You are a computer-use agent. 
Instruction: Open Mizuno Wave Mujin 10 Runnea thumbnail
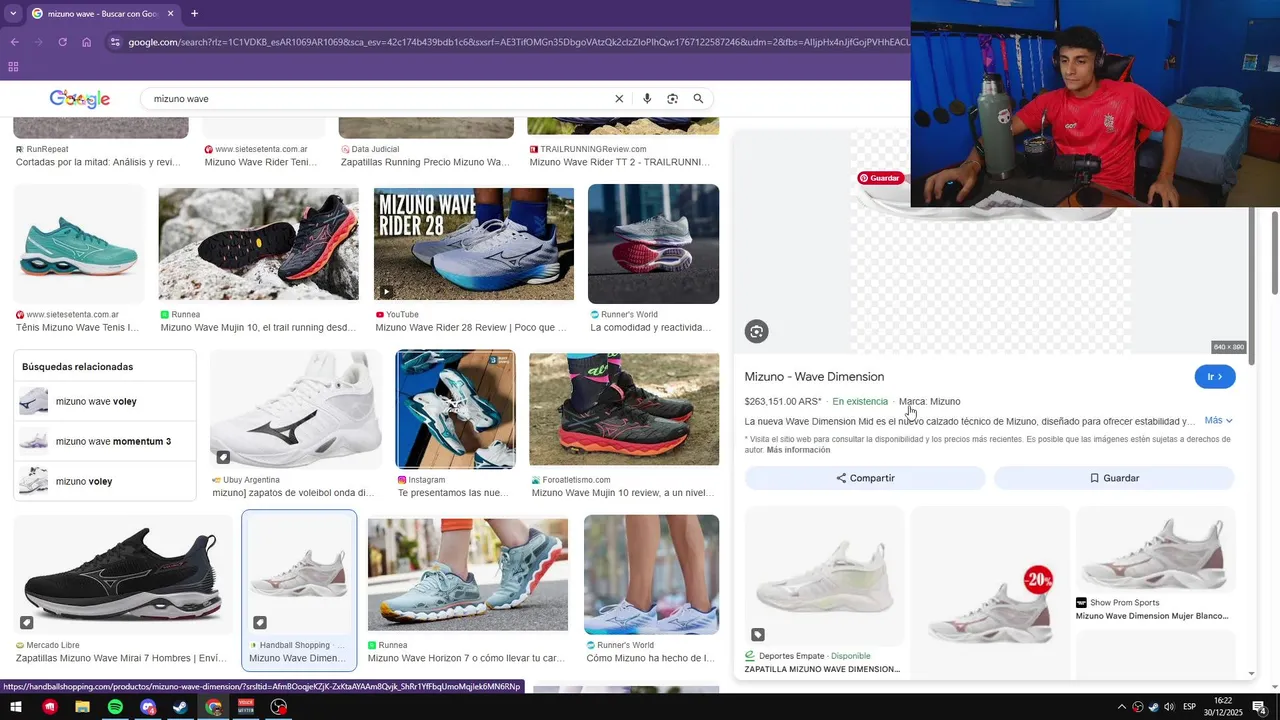tap(258, 244)
